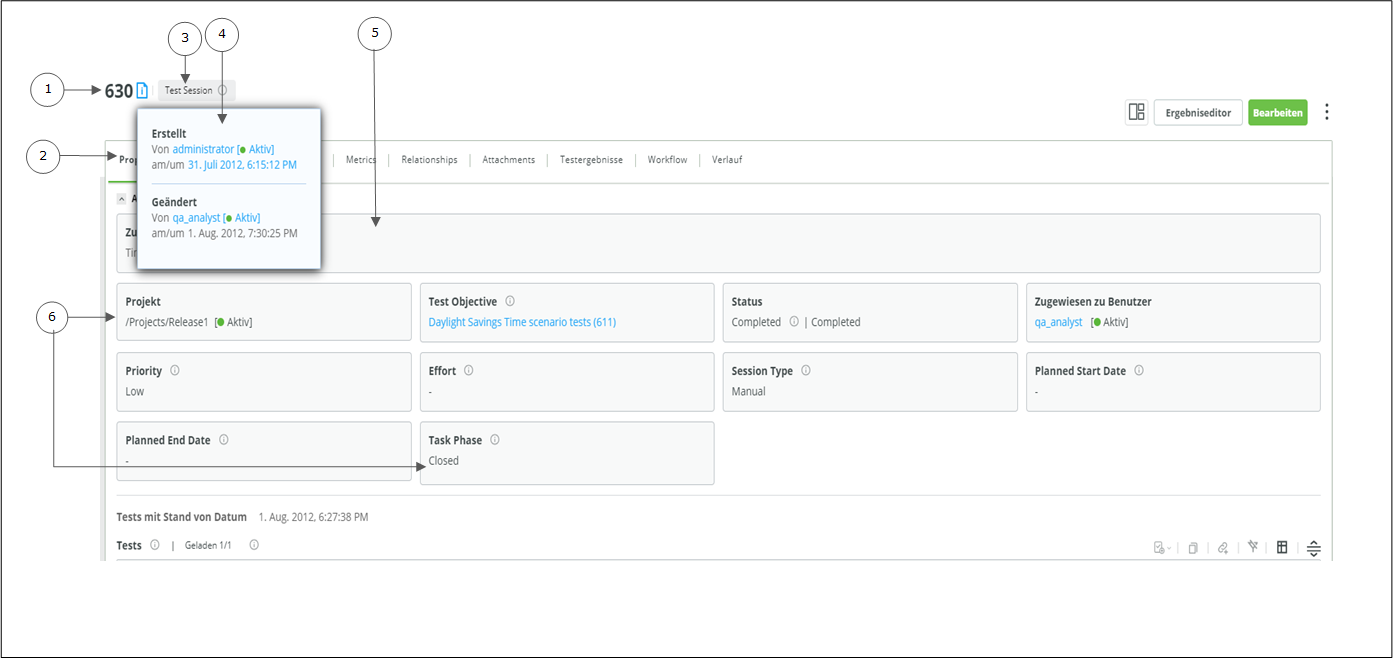Click the 1. Aug. 2012, 7:30:25 PM timestamp
Image resolution: width=1393 pixels, height=658 pixels.
pos(242,232)
